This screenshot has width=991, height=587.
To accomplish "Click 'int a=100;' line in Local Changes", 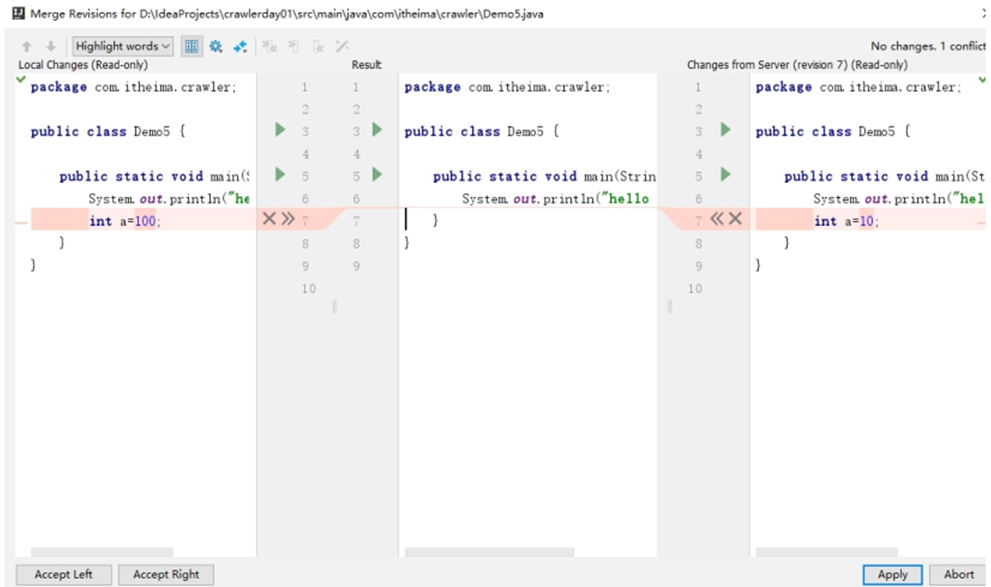I will 125,221.
